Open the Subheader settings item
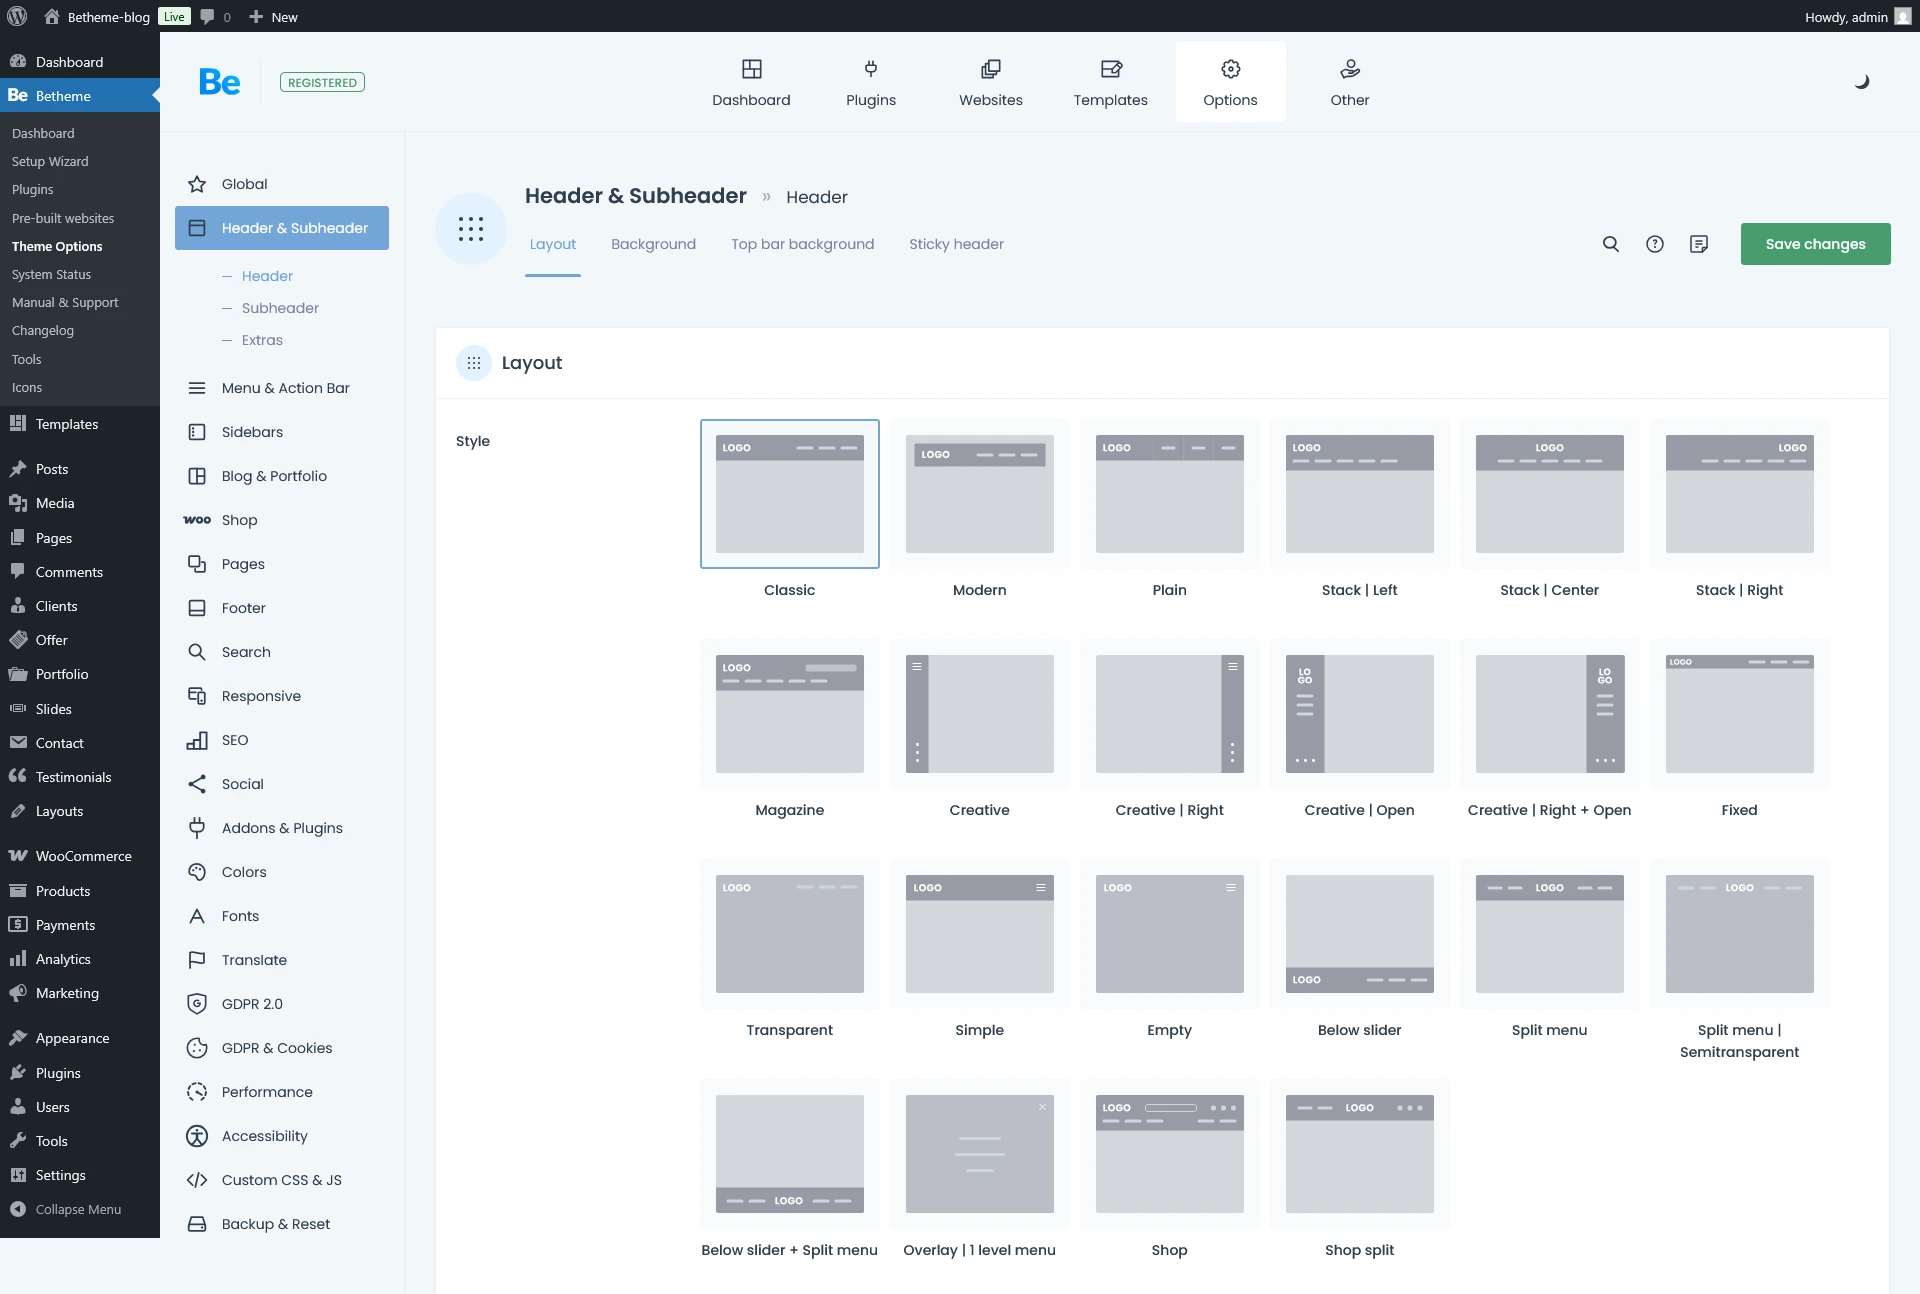This screenshot has height=1294, width=1920. (280, 307)
